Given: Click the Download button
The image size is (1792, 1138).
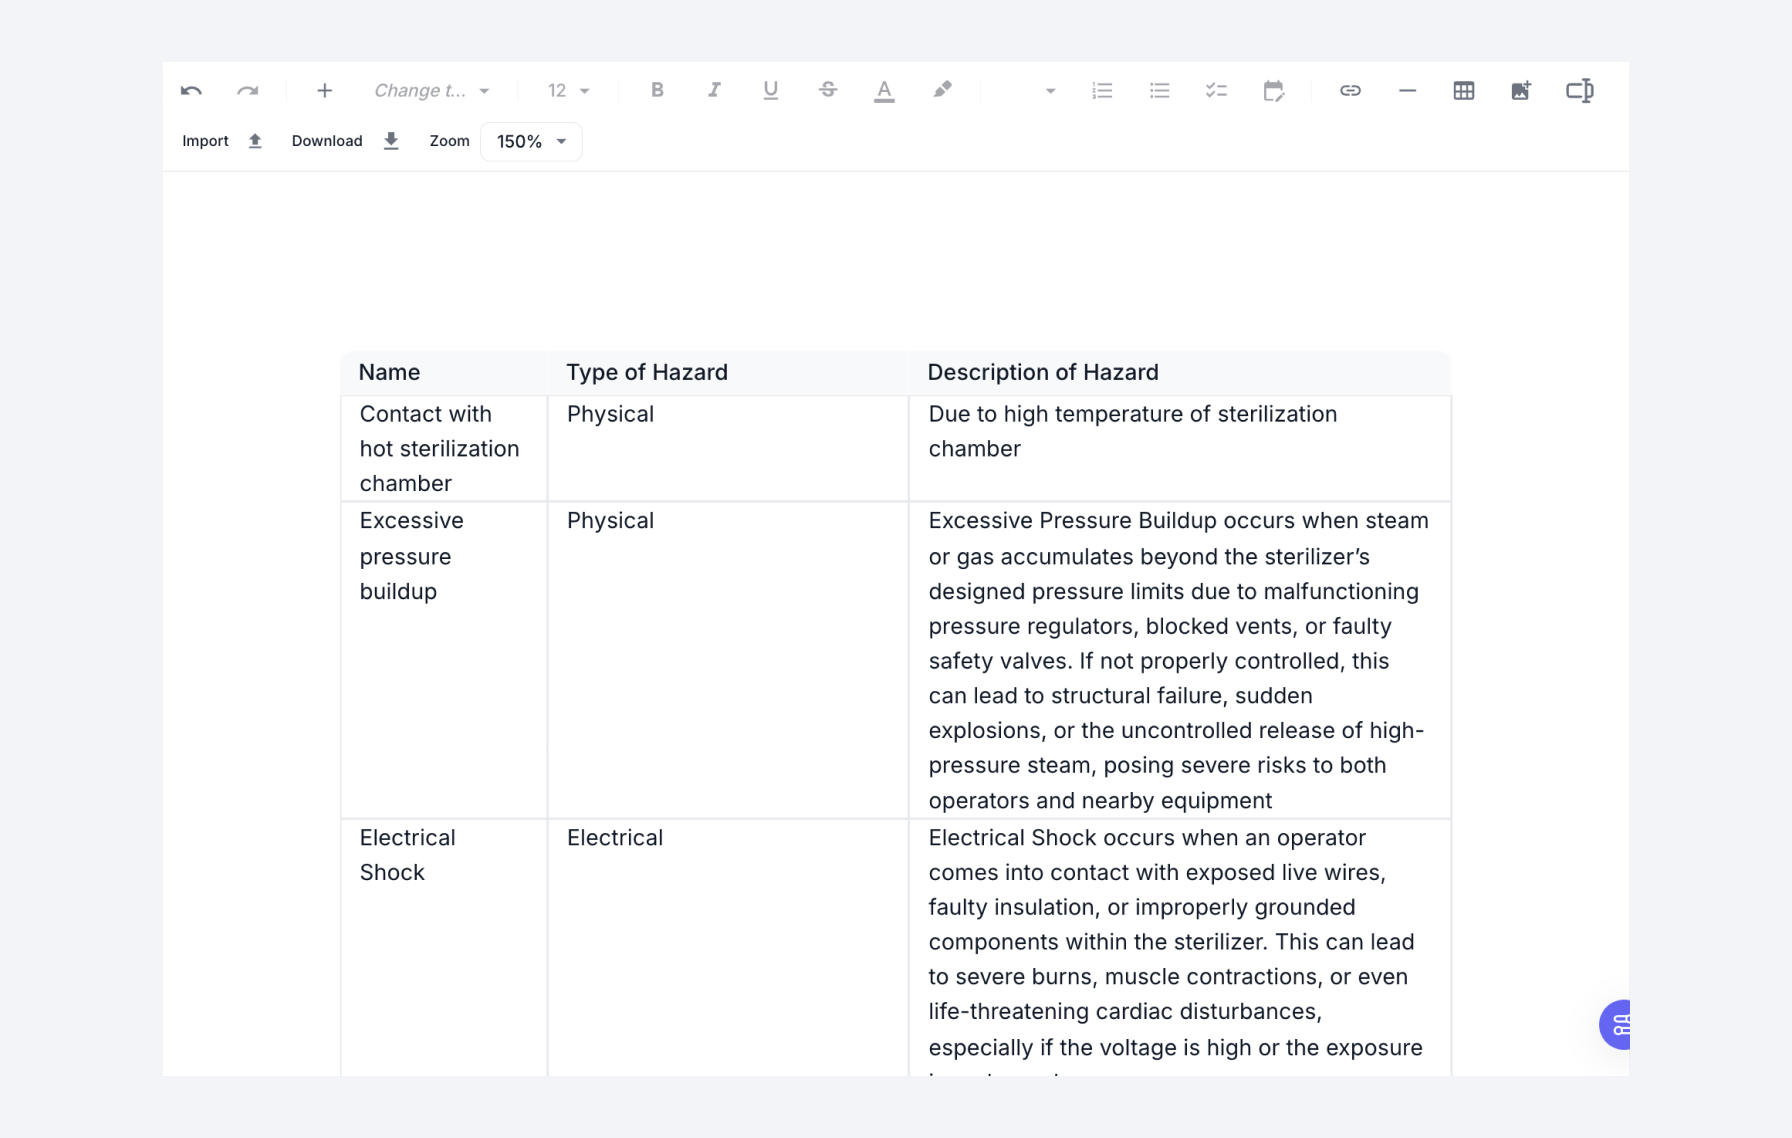Looking at the screenshot, I should pos(344,141).
